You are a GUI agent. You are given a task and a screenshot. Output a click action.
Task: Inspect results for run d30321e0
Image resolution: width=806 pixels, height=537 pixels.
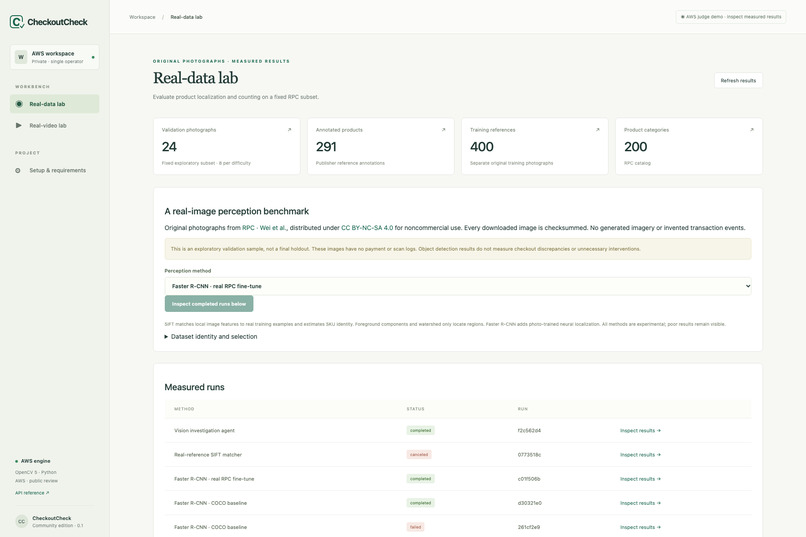640,503
